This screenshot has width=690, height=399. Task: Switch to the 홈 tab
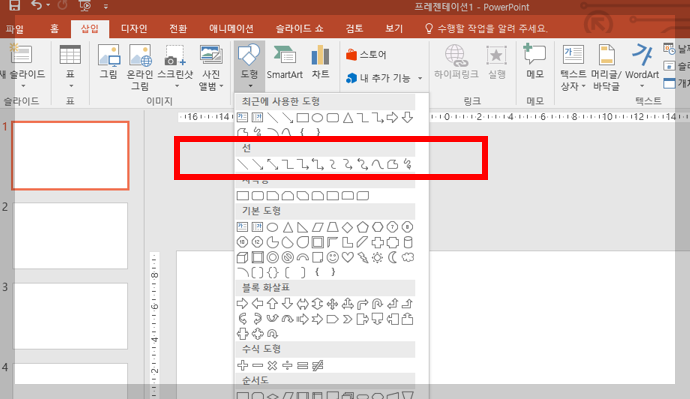pyautogui.click(x=54, y=29)
